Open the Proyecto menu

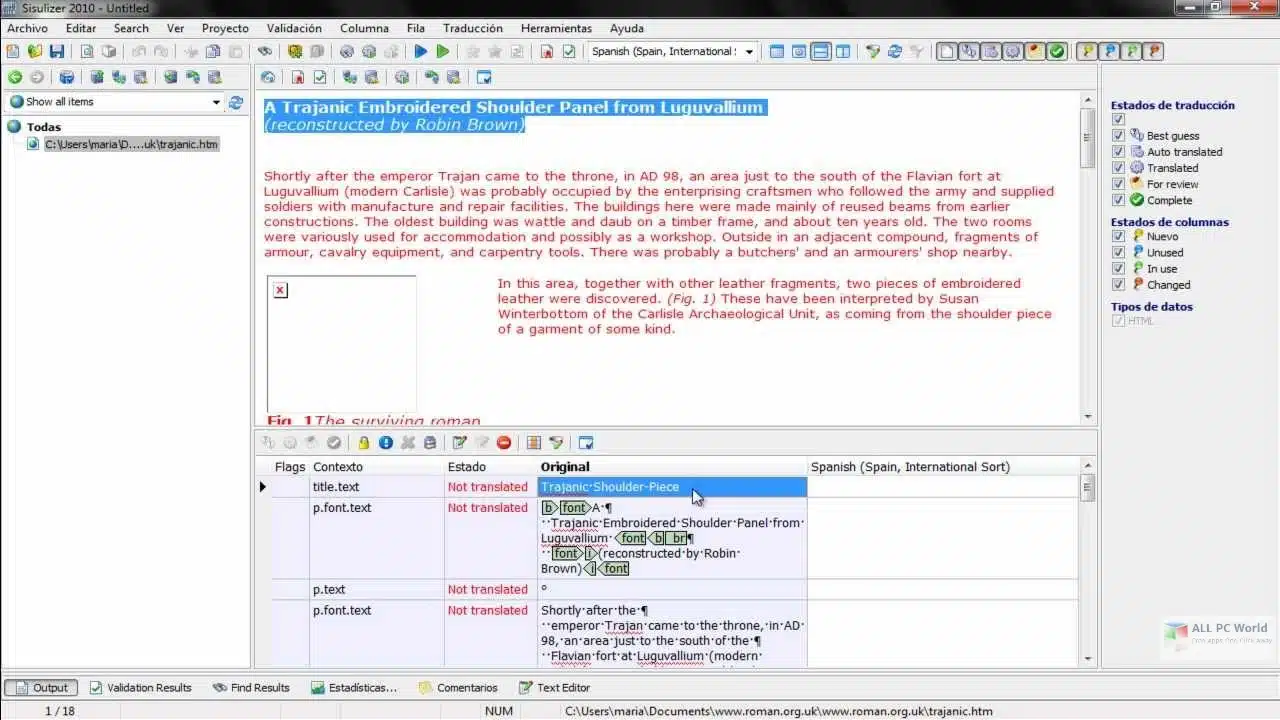(225, 28)
